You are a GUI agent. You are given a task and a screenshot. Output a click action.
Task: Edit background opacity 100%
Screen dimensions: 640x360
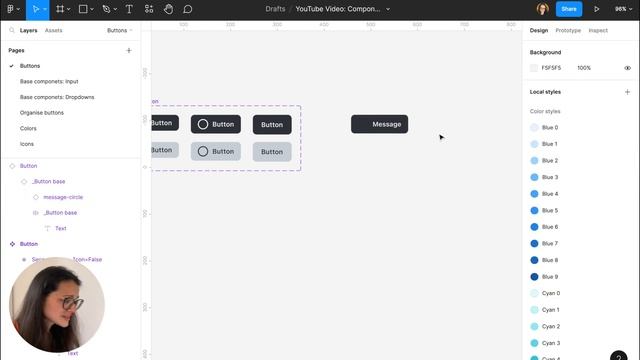[584, 68]
